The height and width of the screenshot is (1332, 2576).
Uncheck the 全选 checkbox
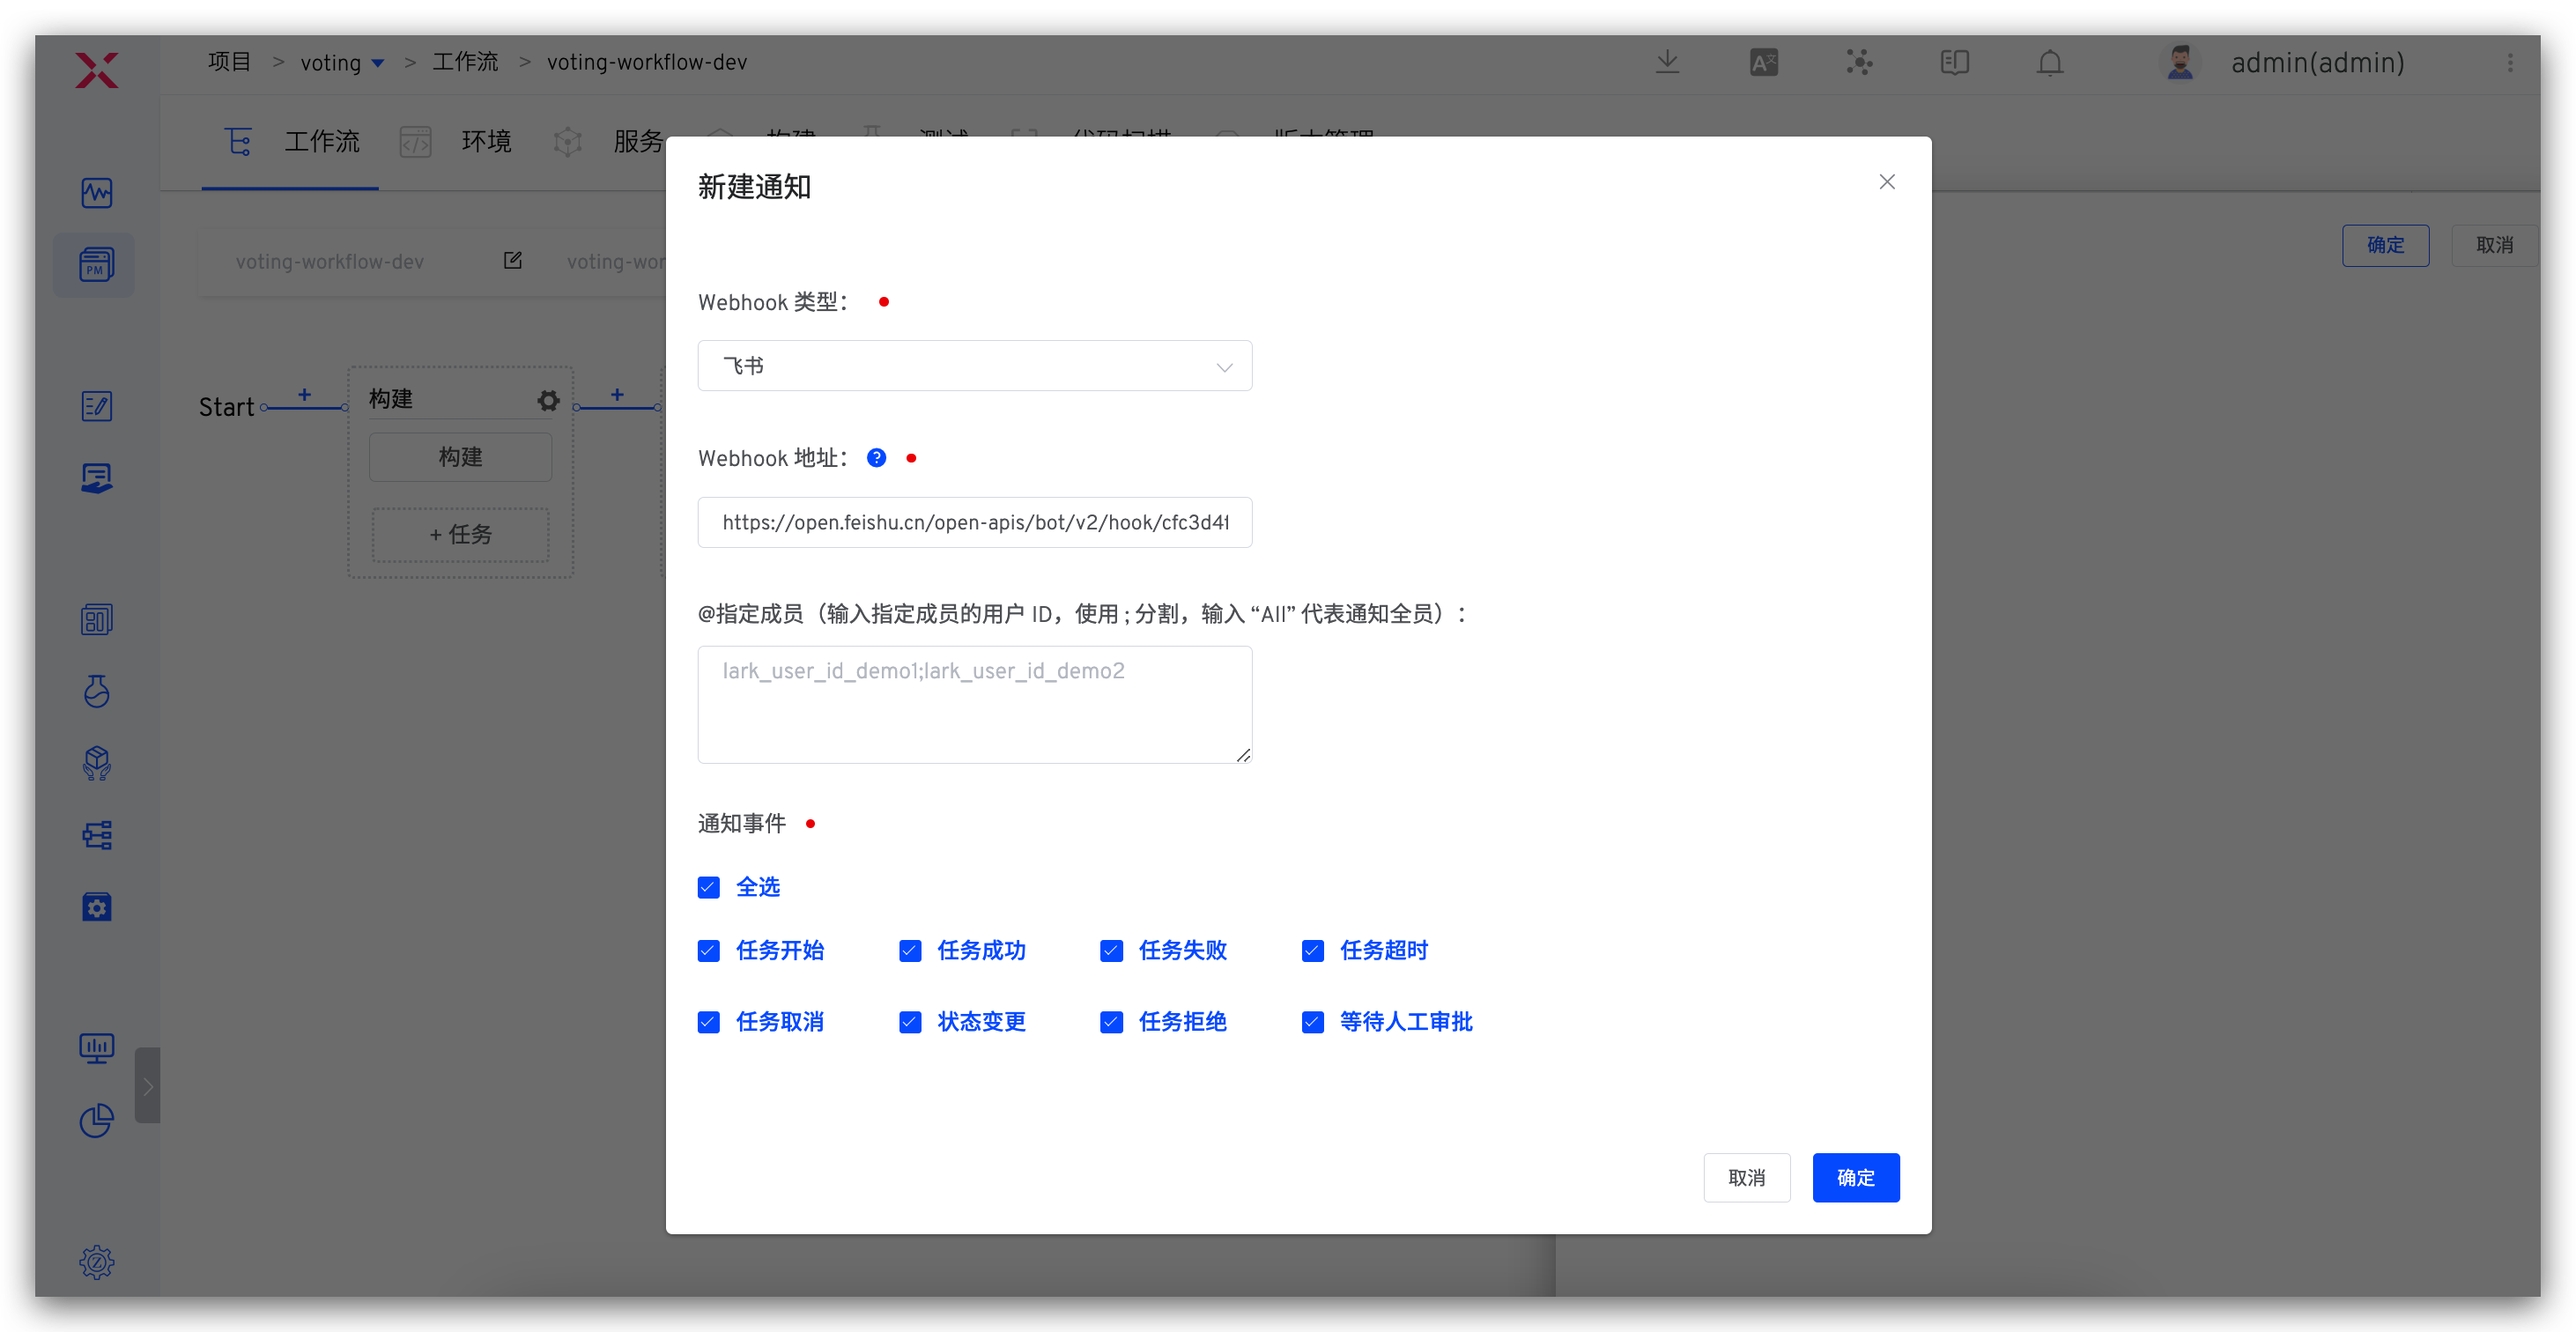(x=709, y=887)
